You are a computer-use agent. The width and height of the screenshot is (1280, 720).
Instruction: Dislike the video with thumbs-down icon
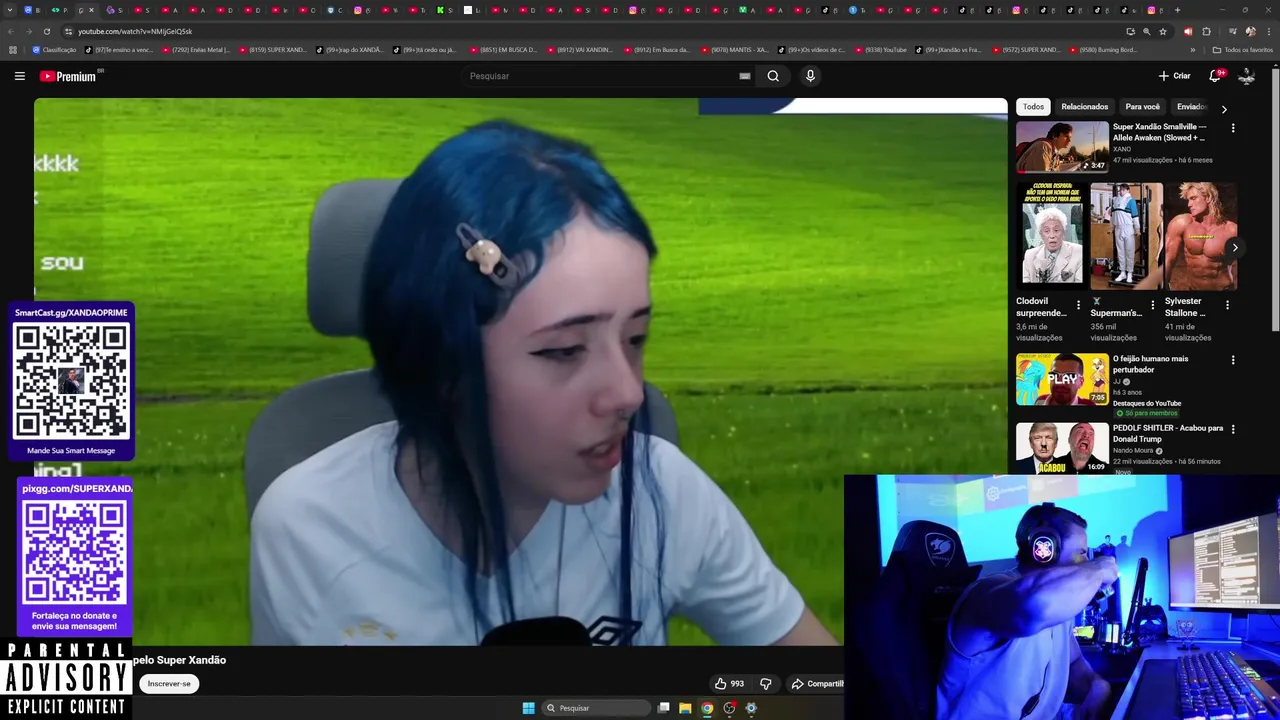(x=766, y=684)
